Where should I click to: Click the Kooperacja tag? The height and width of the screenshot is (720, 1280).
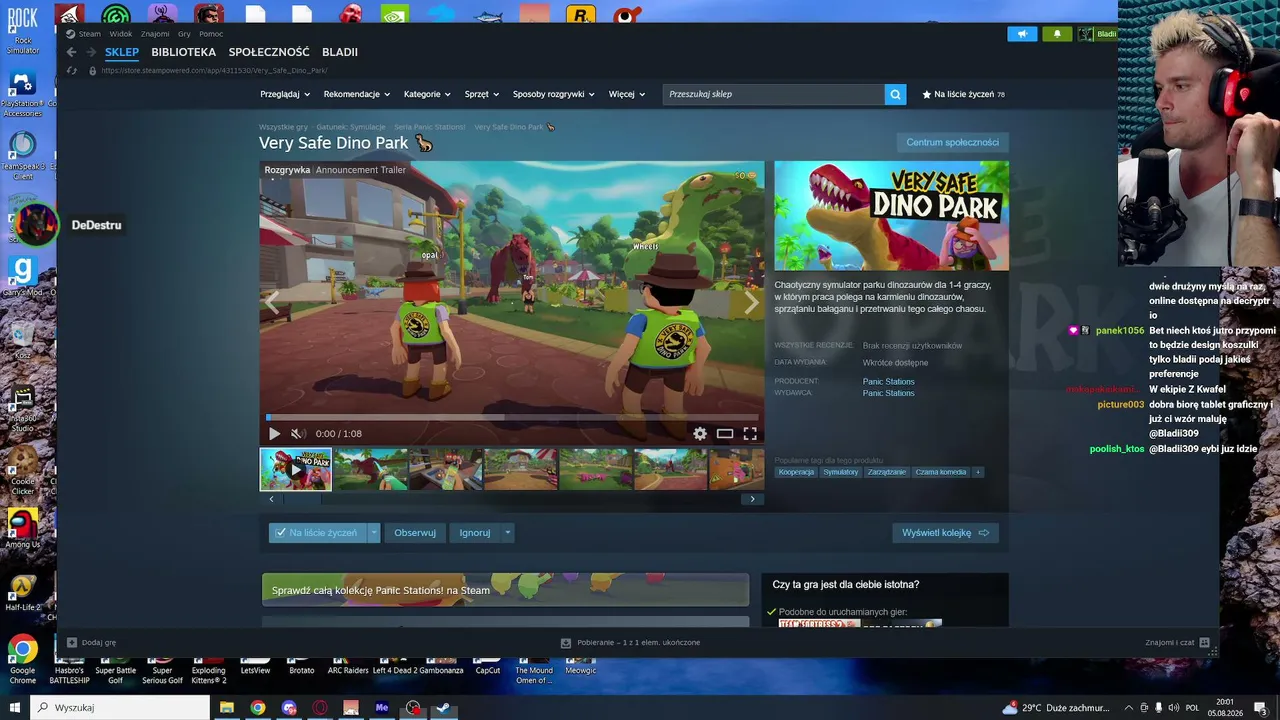coord(797,472)
